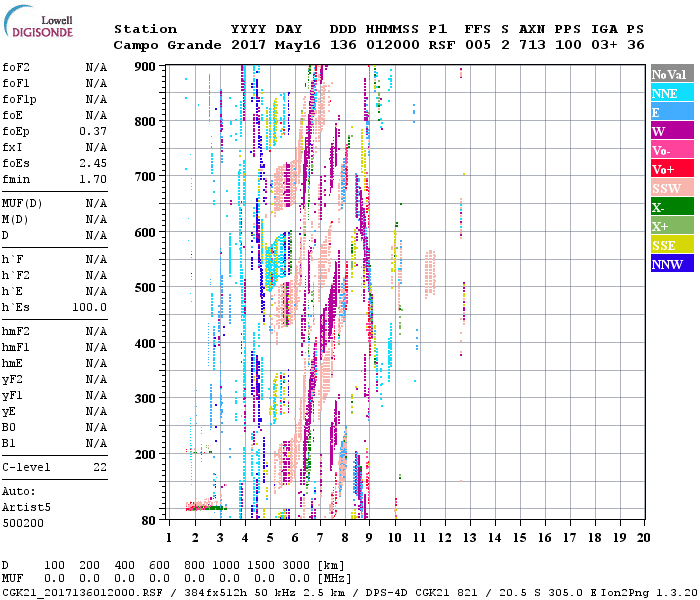The image size is (700, 600).
Task: Click the fxI parameter label
Action: point(12,147)
